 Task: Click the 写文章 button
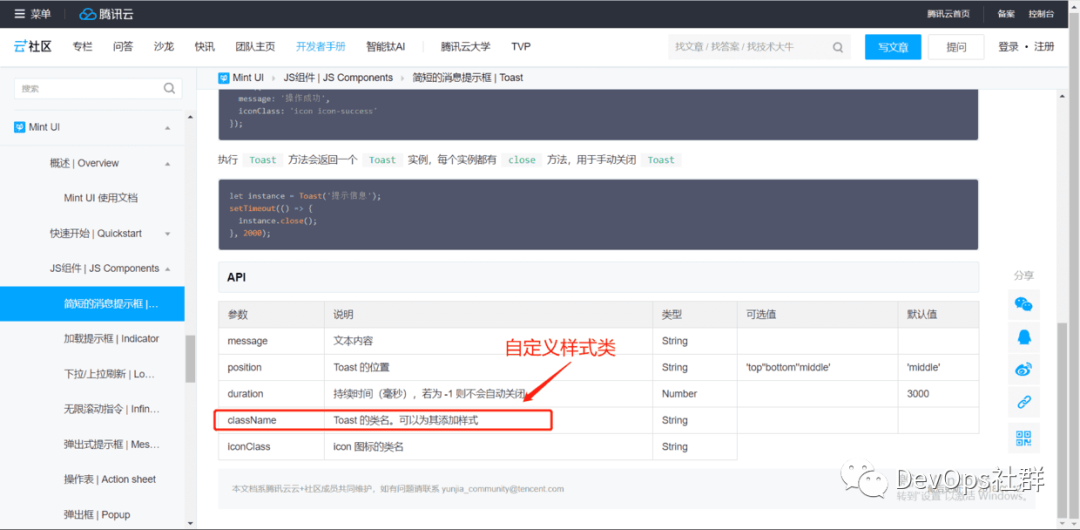tap(893, 48)
